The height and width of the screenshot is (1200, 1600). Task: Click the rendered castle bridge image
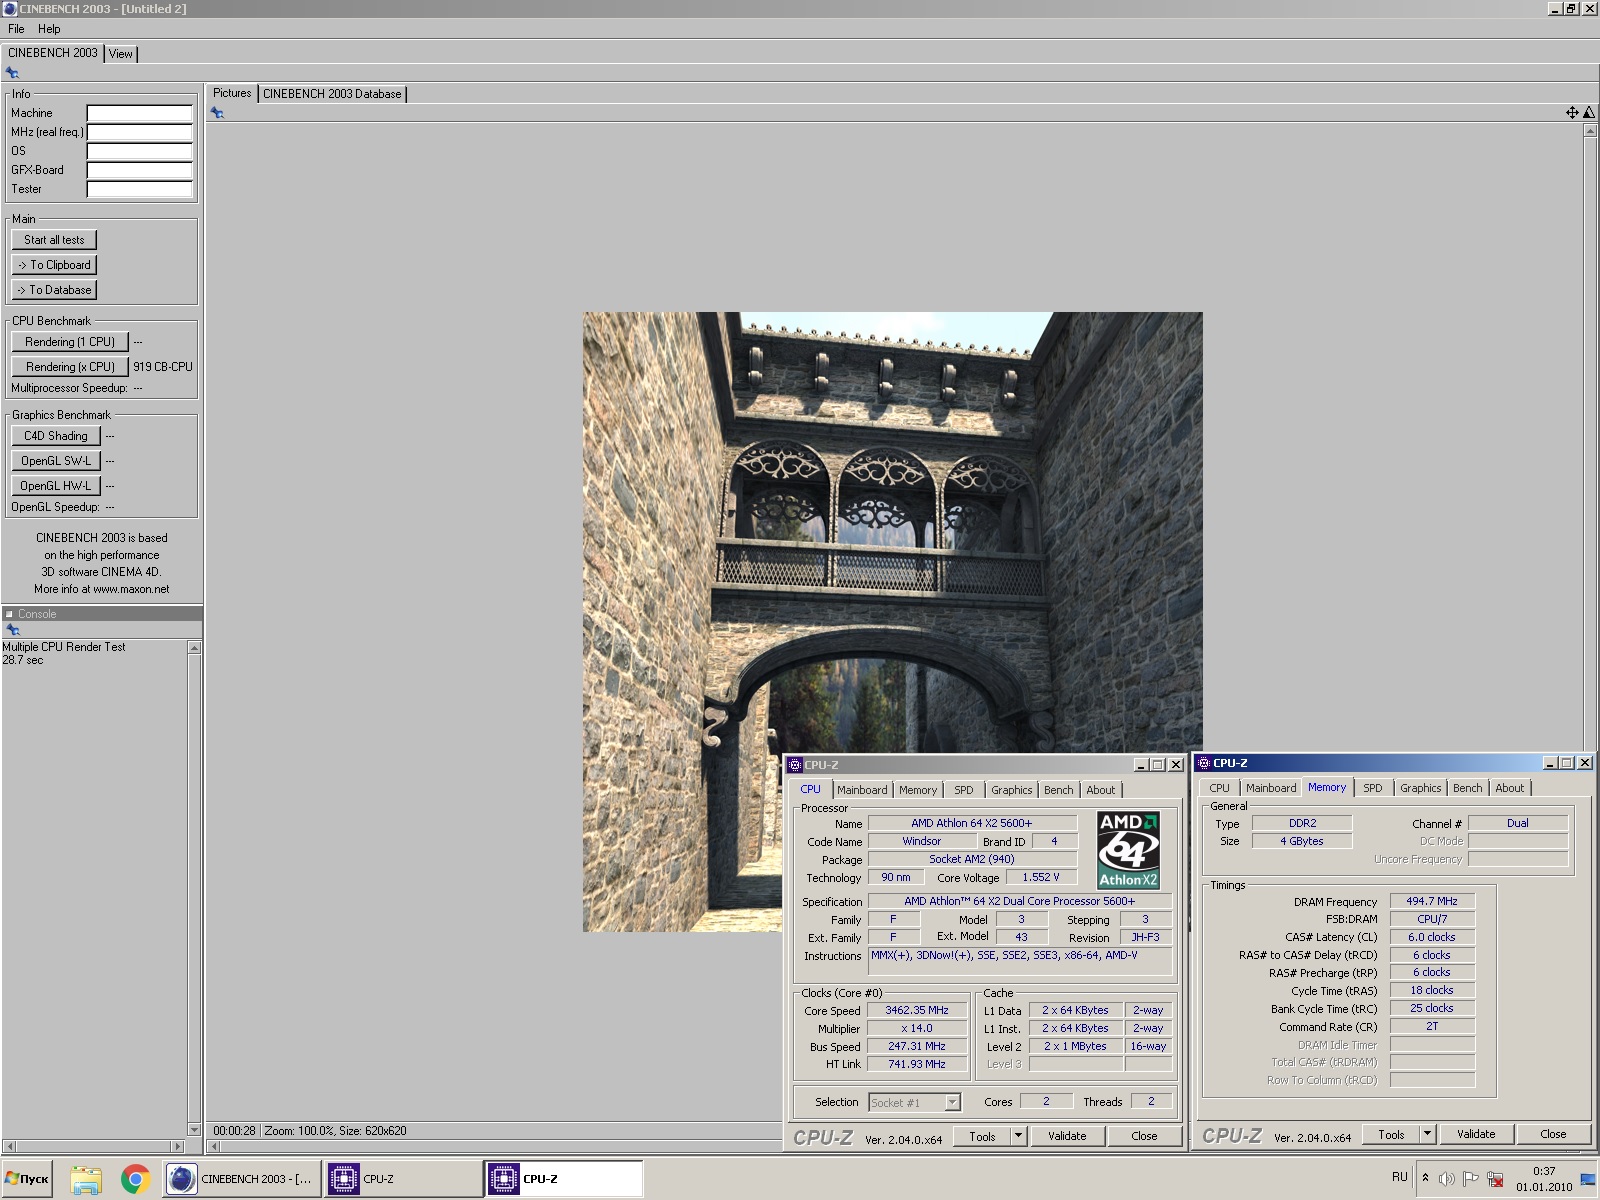tap(893, 622)
